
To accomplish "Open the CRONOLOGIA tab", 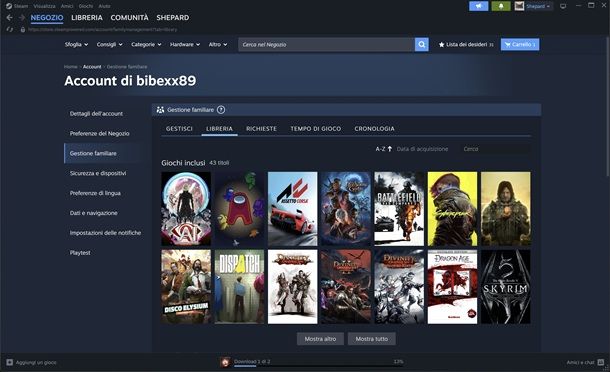I will point(374,128).
